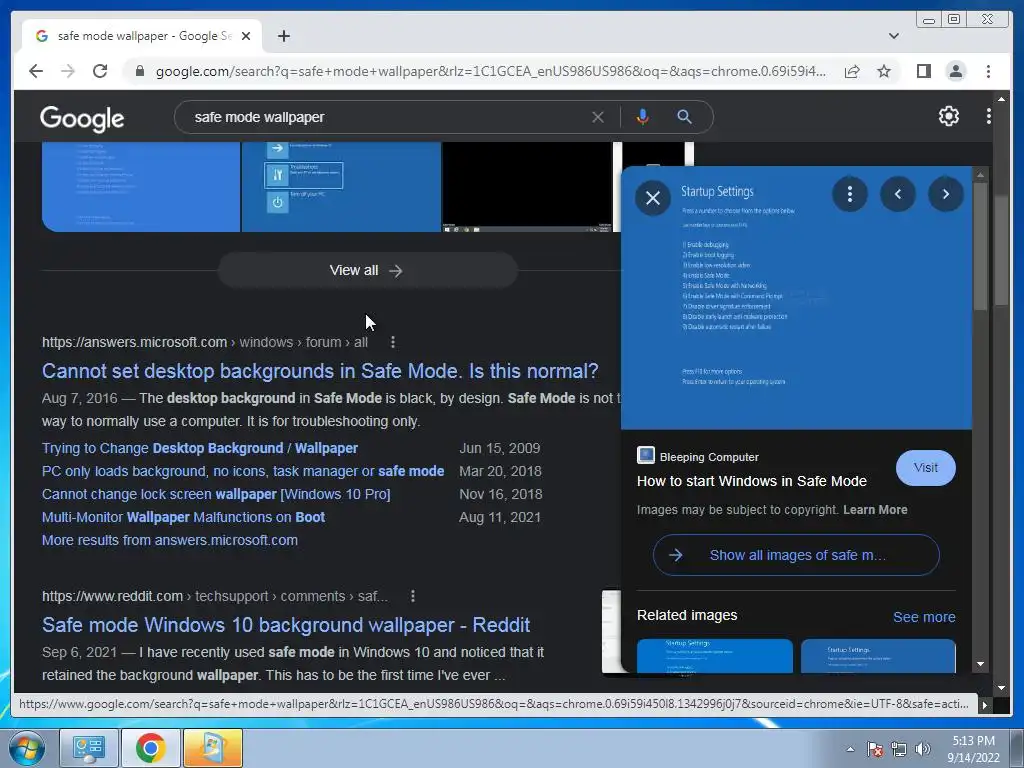Show hidden tray icons arrow

click(850, 749)
